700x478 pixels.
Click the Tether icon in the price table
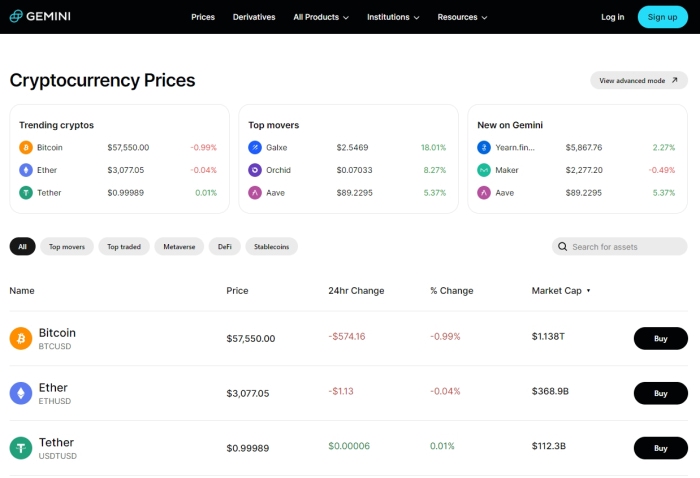(21, 448)
